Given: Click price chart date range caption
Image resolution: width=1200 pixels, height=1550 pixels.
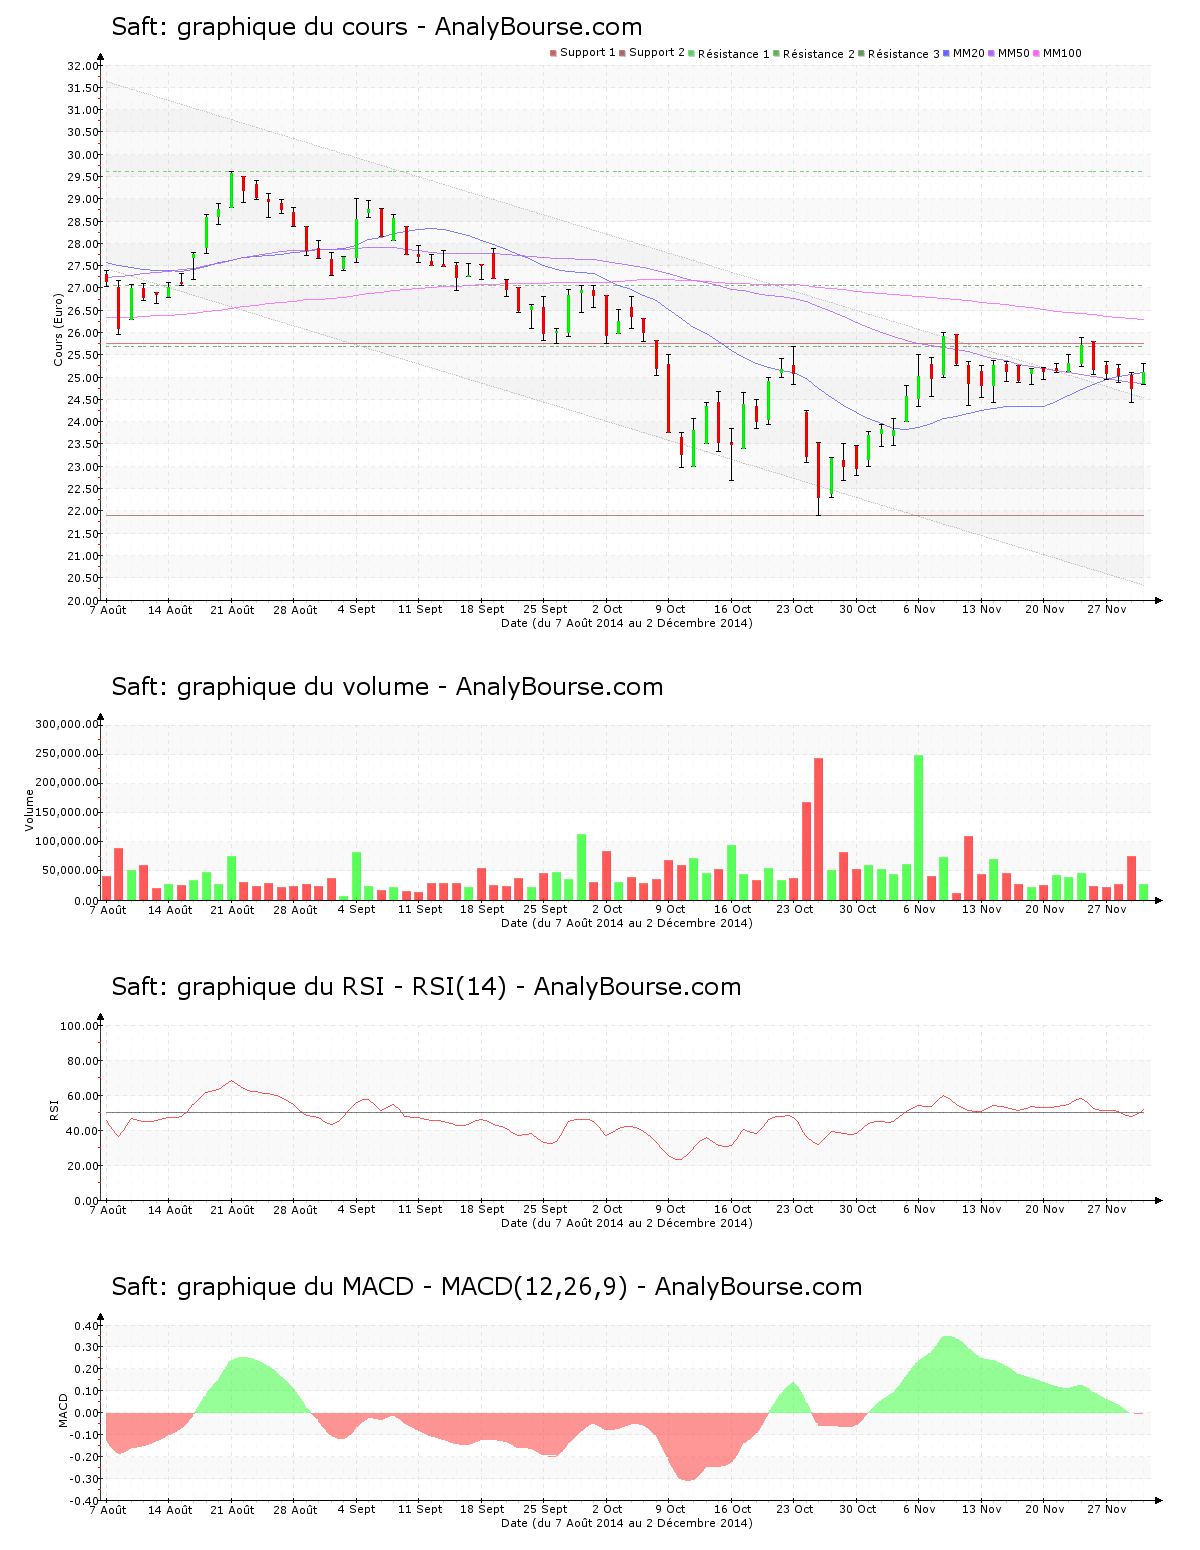Looking at the screenshot, I should [626, 623].
